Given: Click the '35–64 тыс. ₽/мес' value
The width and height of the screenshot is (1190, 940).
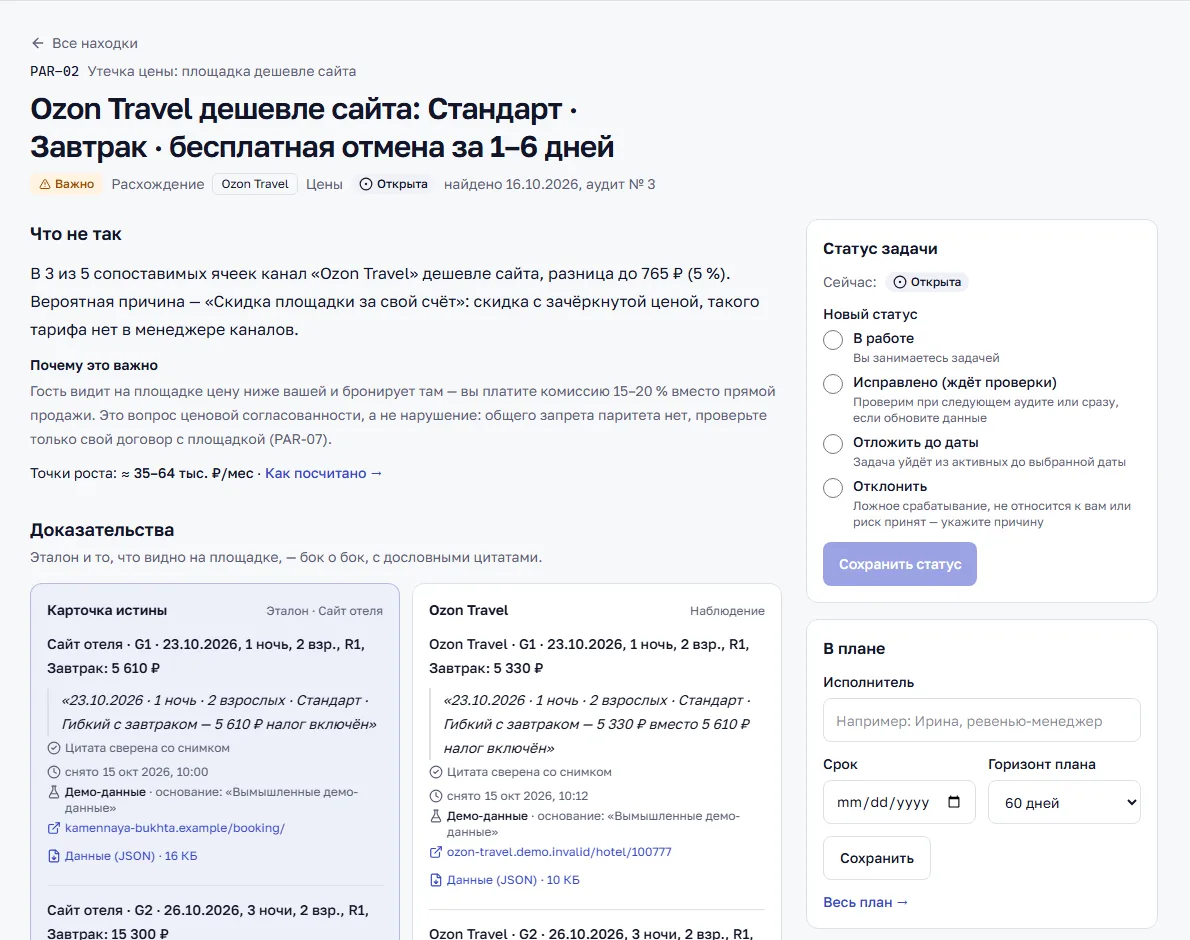Looking at the screenshot, I should (194, 473).
